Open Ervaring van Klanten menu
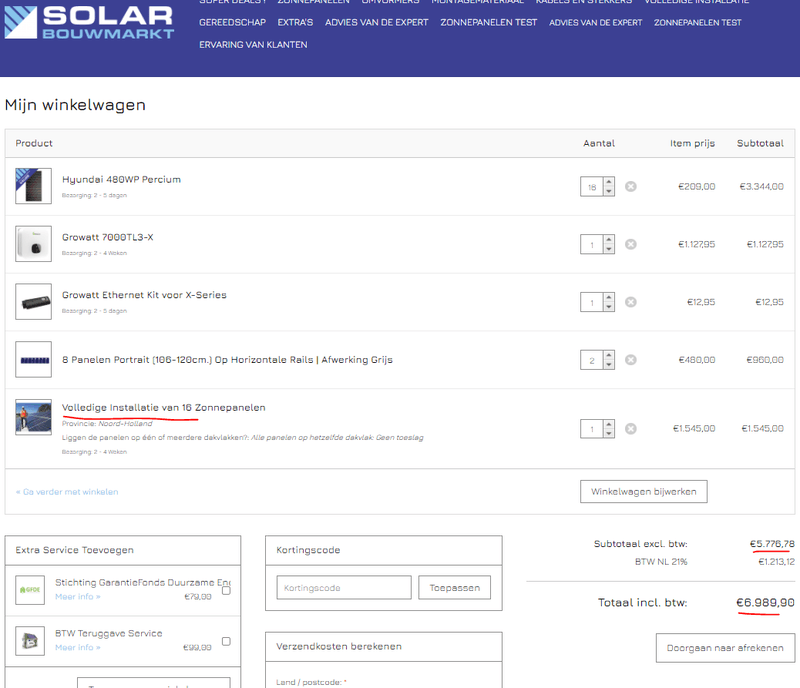 [x=253, y=45]
